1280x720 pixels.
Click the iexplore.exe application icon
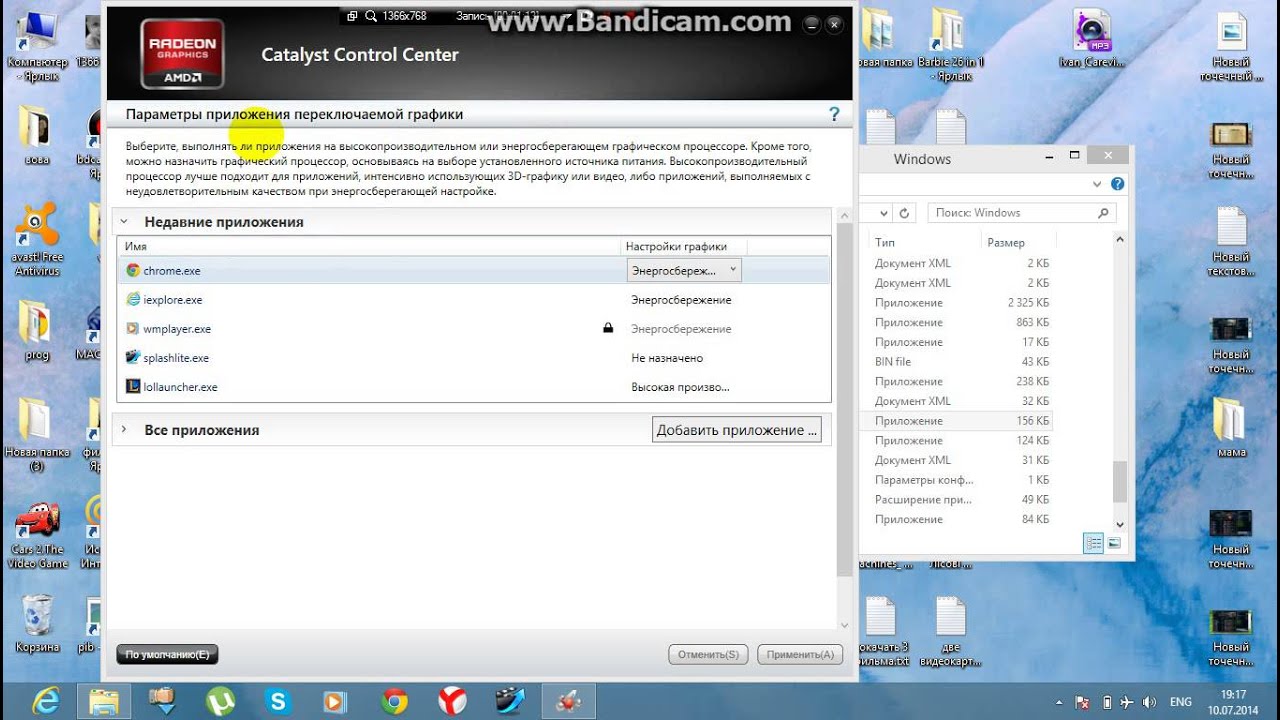133,299
